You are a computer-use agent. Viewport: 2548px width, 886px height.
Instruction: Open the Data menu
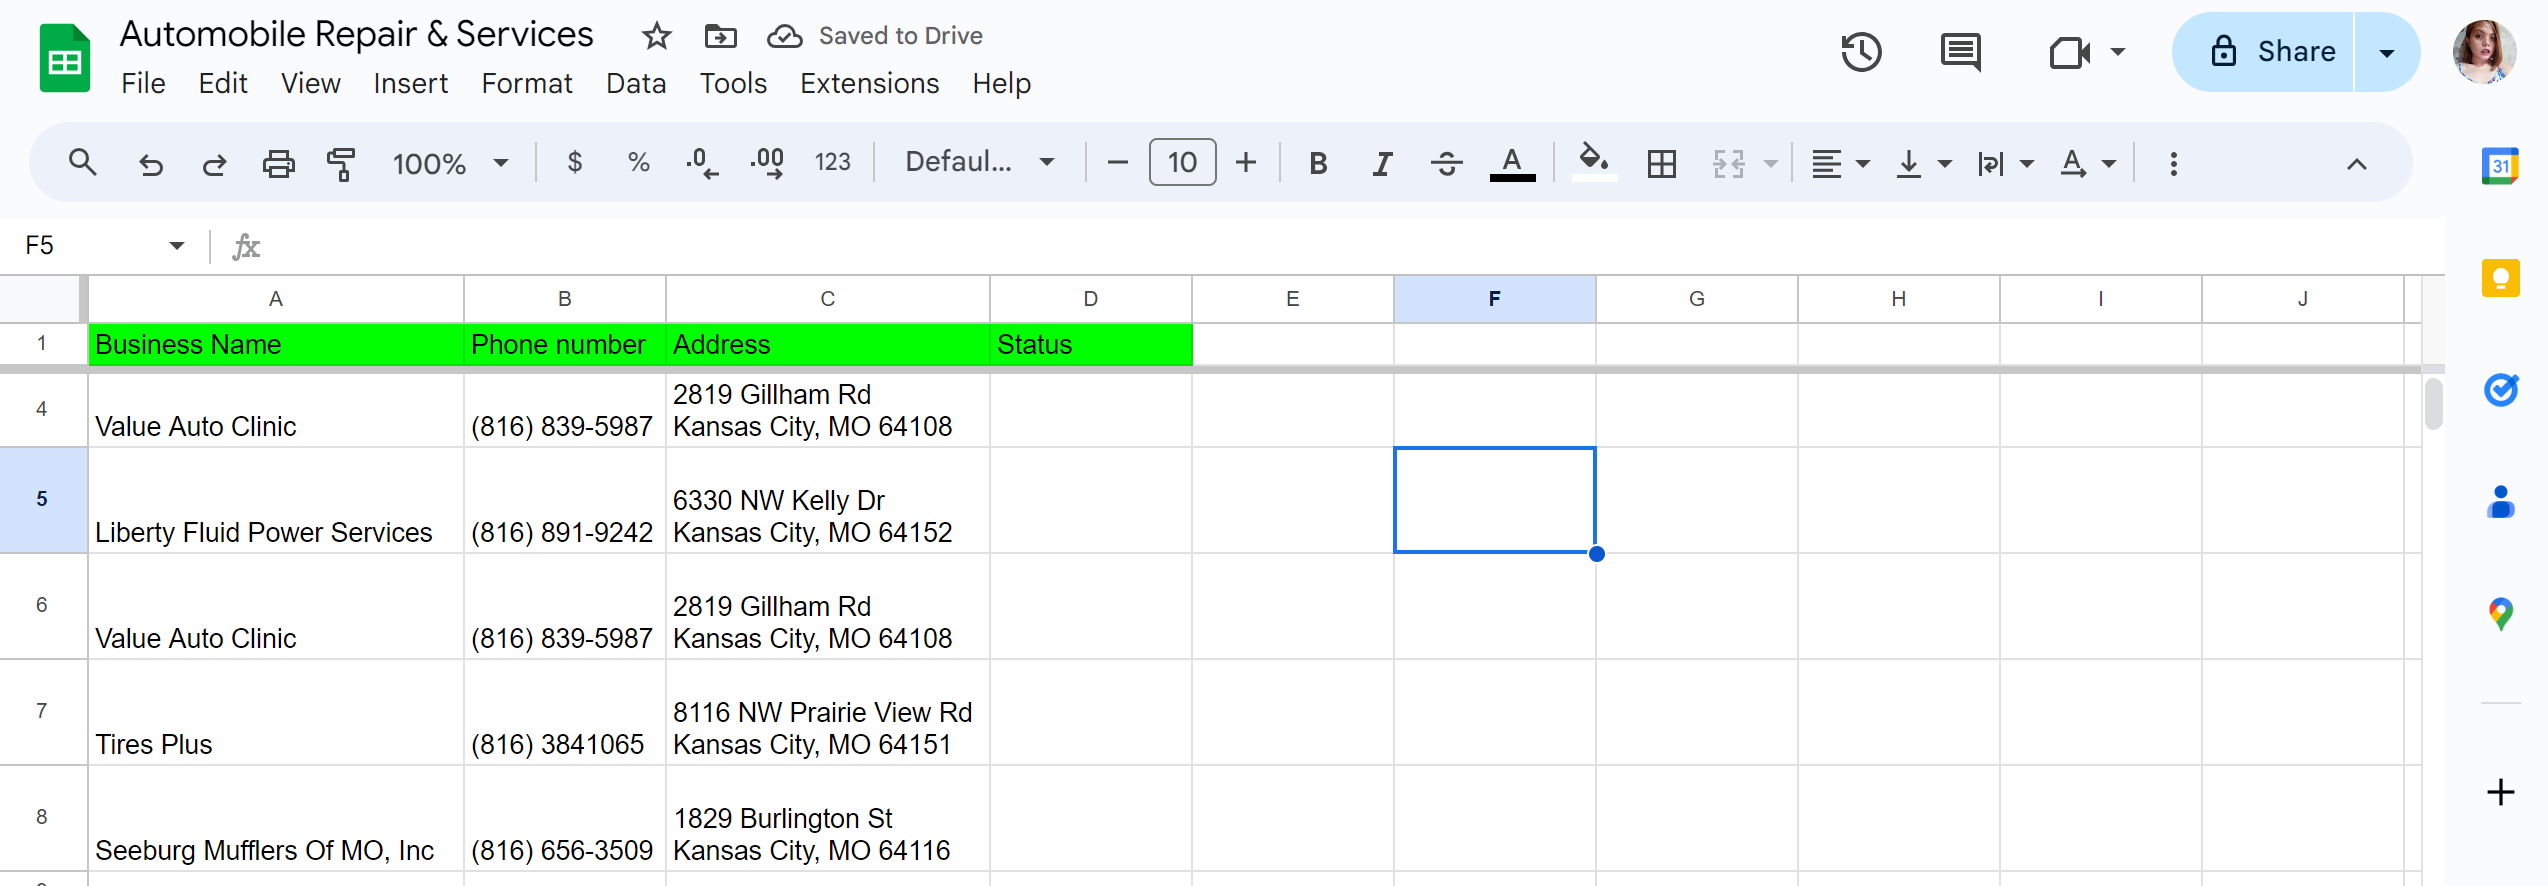[636, 84]
